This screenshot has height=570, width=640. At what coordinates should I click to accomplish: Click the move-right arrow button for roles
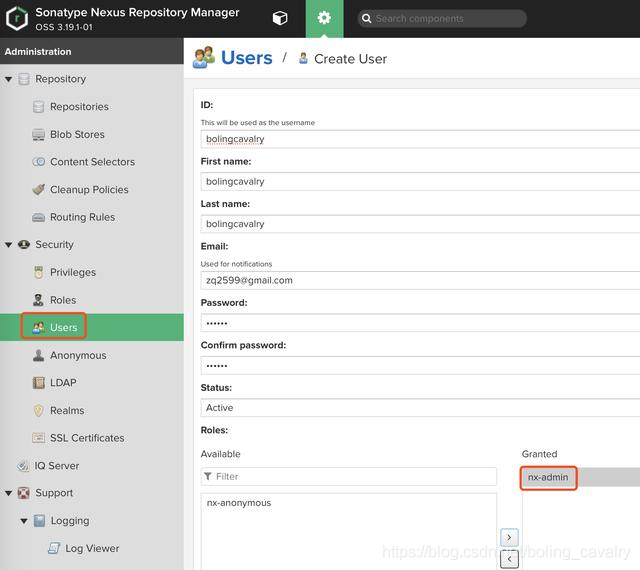click(x=509, y=538)
